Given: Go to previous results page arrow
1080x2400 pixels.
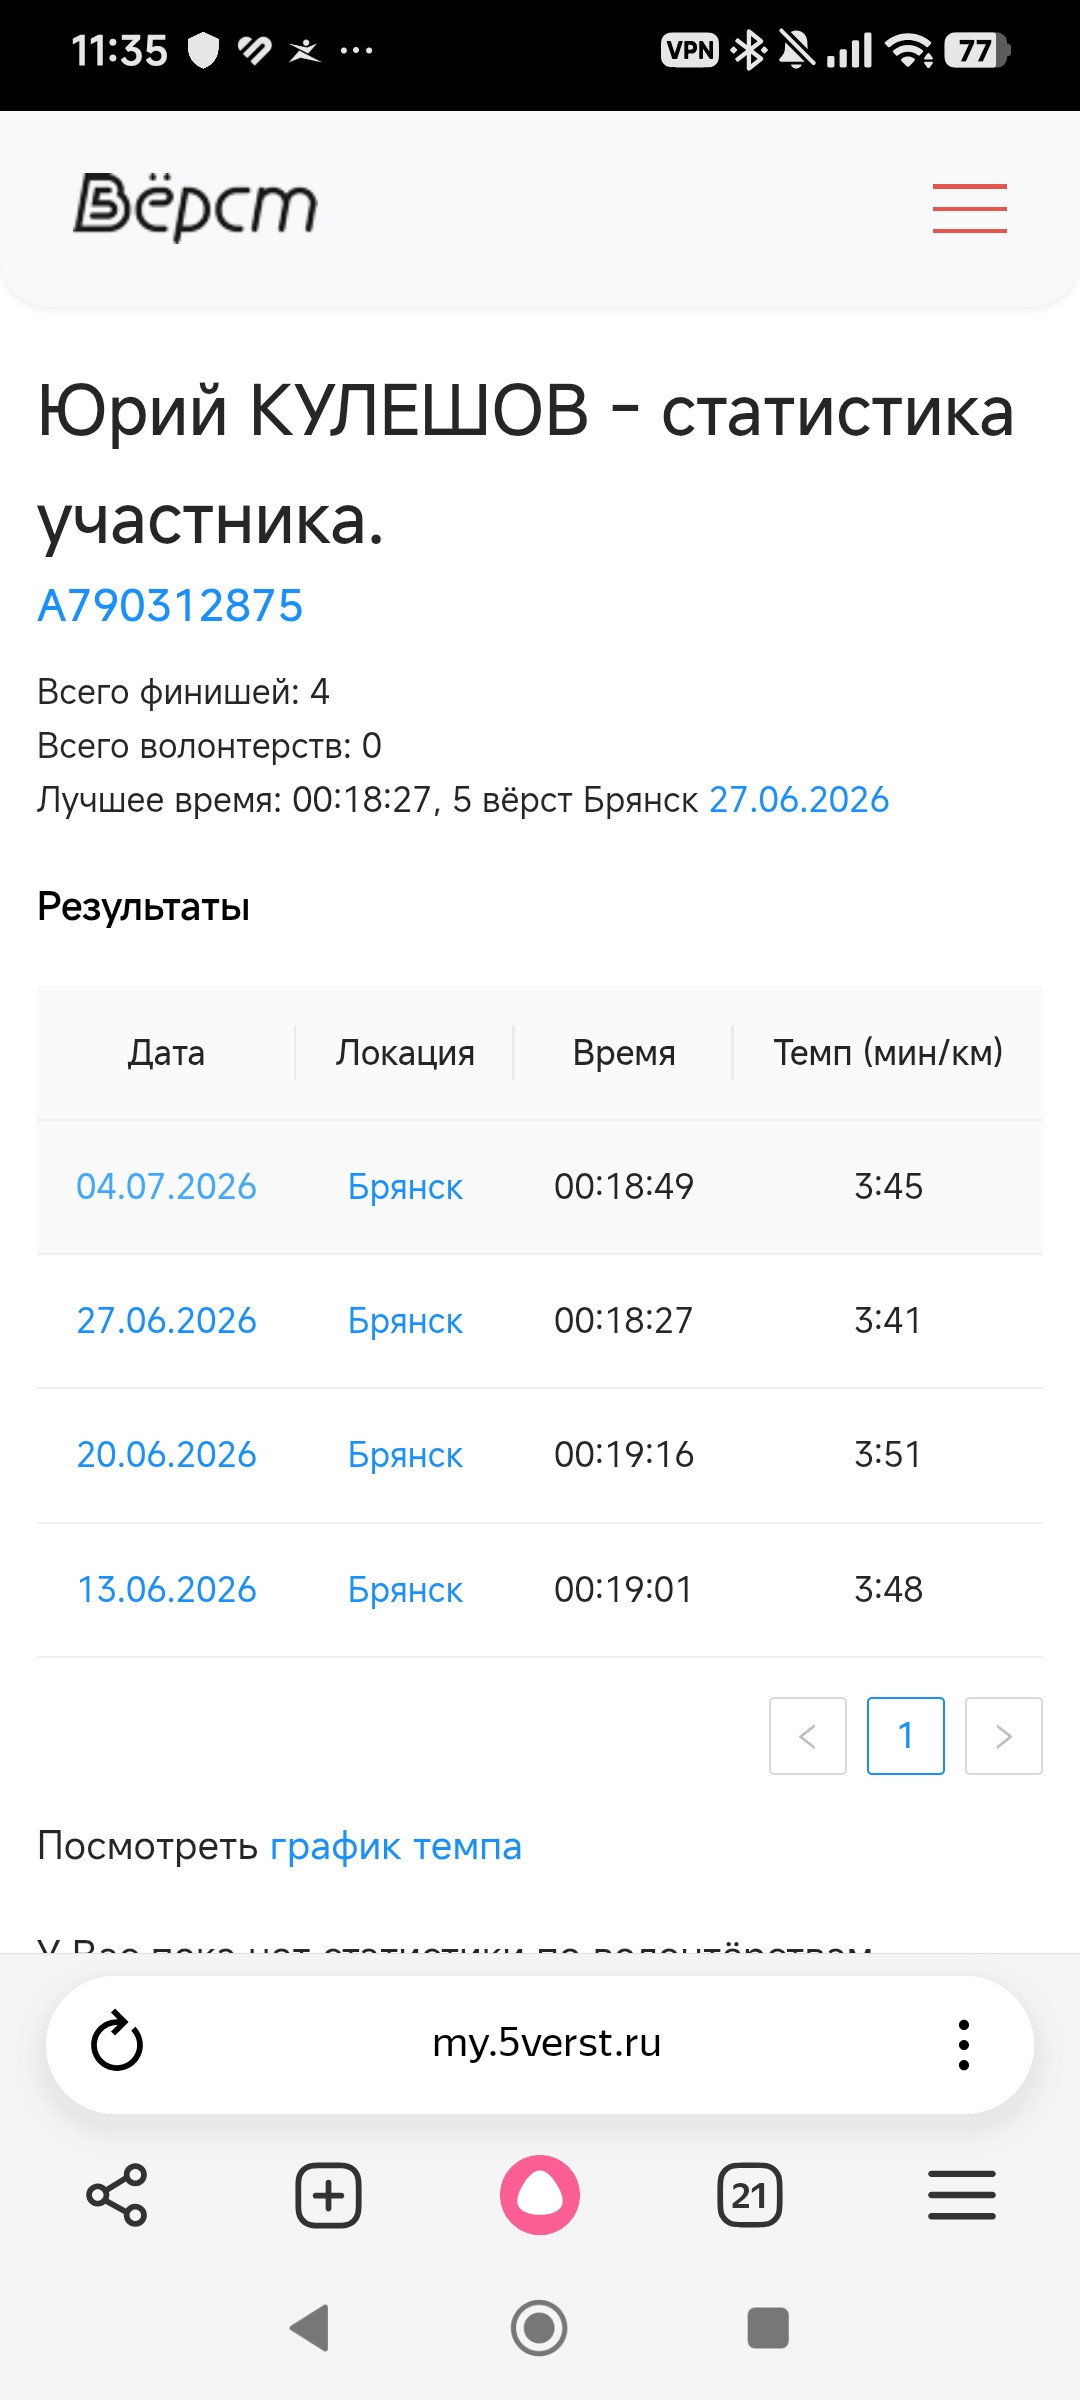Looking at the screenshot, I should pyautogui.click(x=808, y=1736).
